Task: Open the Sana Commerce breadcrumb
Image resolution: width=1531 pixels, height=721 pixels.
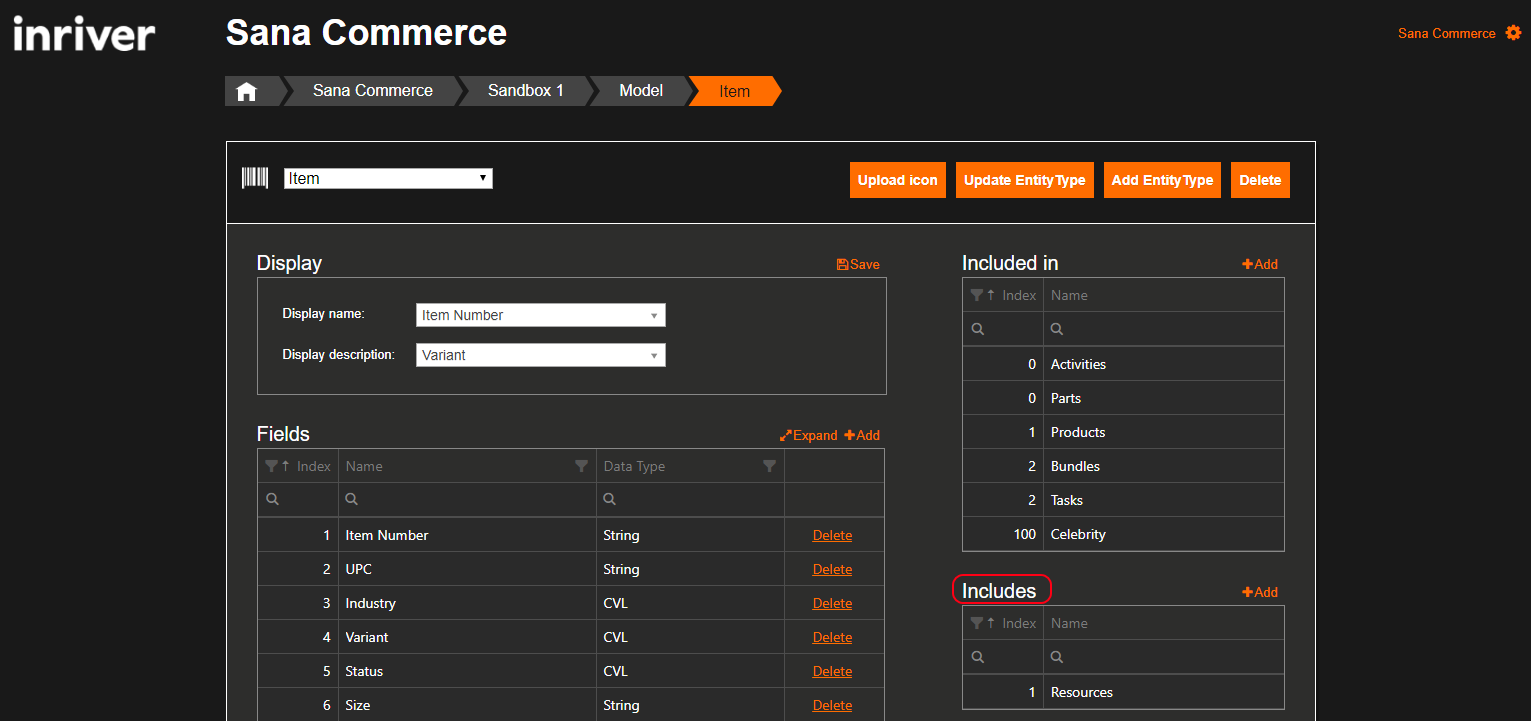Action: pyautogui.click(x=373, y=91)
